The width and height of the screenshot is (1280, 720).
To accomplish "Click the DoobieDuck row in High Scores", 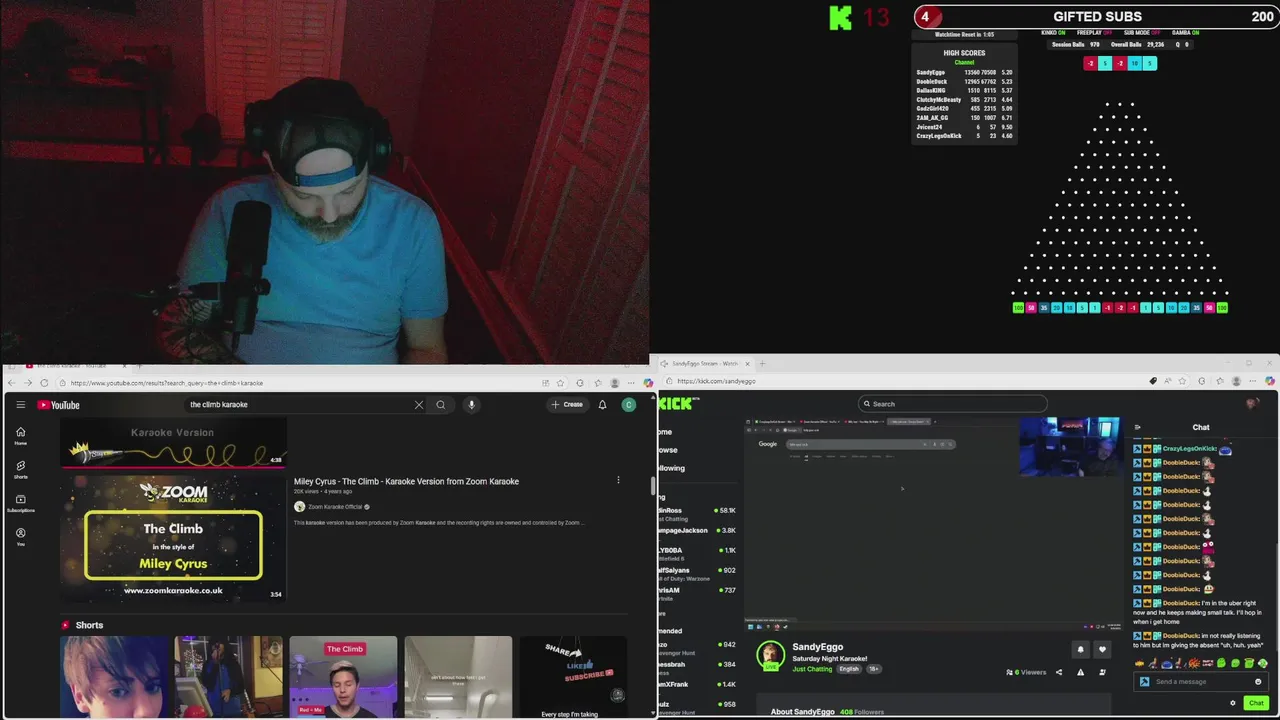I will point(964,82).
